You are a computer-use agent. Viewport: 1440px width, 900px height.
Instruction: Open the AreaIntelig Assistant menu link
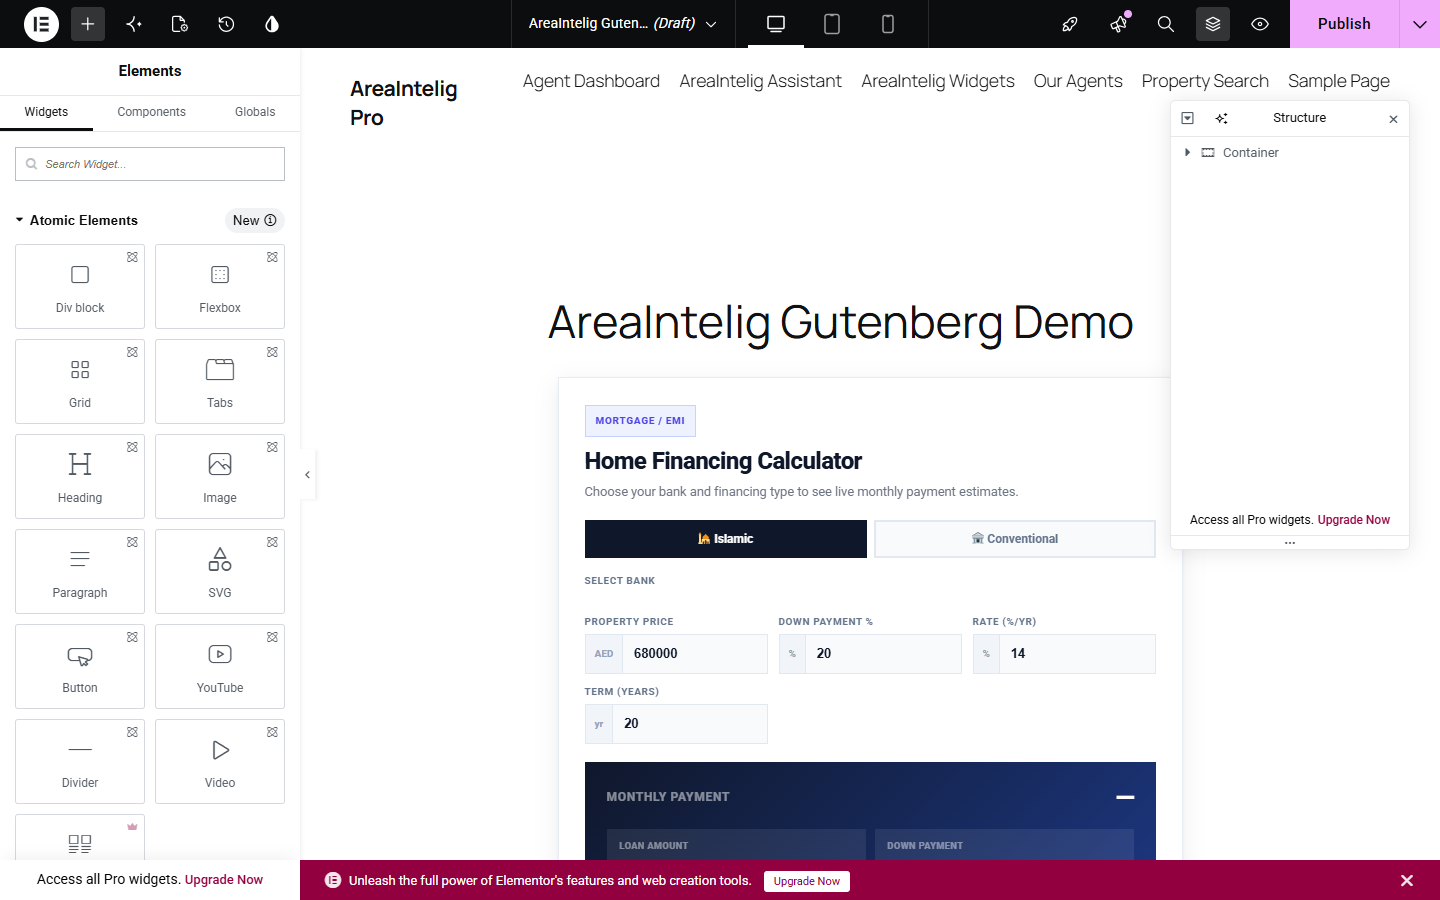point(761,81)
